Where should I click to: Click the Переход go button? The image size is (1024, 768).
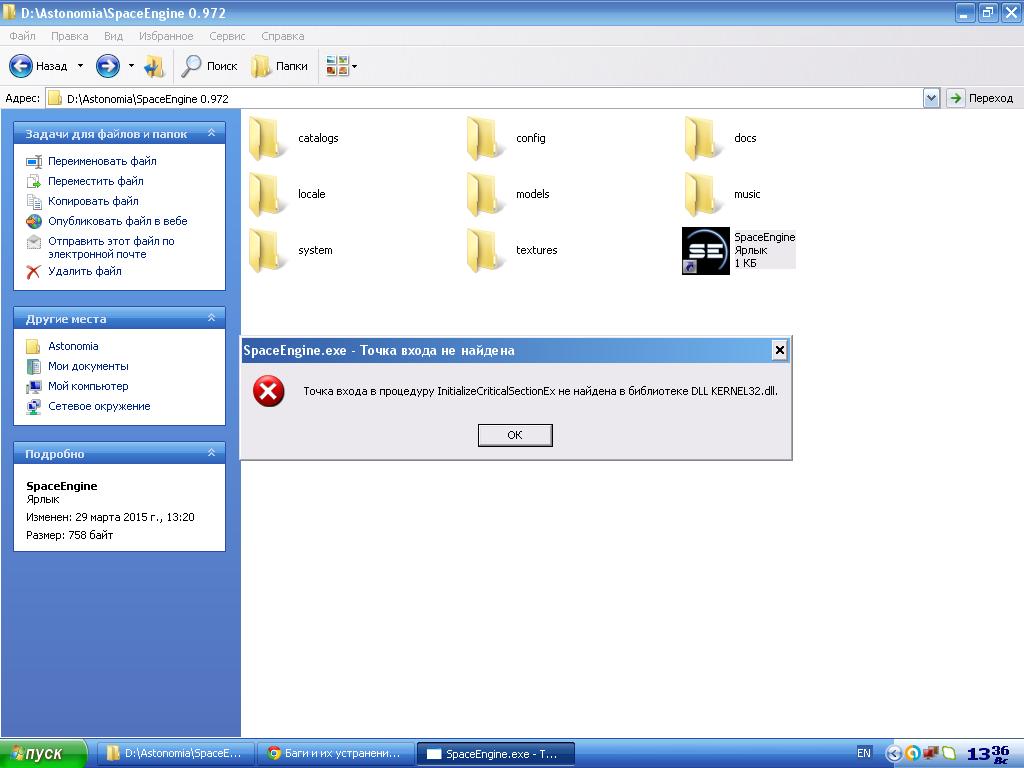pyautogui.click(x=981, y=99)
